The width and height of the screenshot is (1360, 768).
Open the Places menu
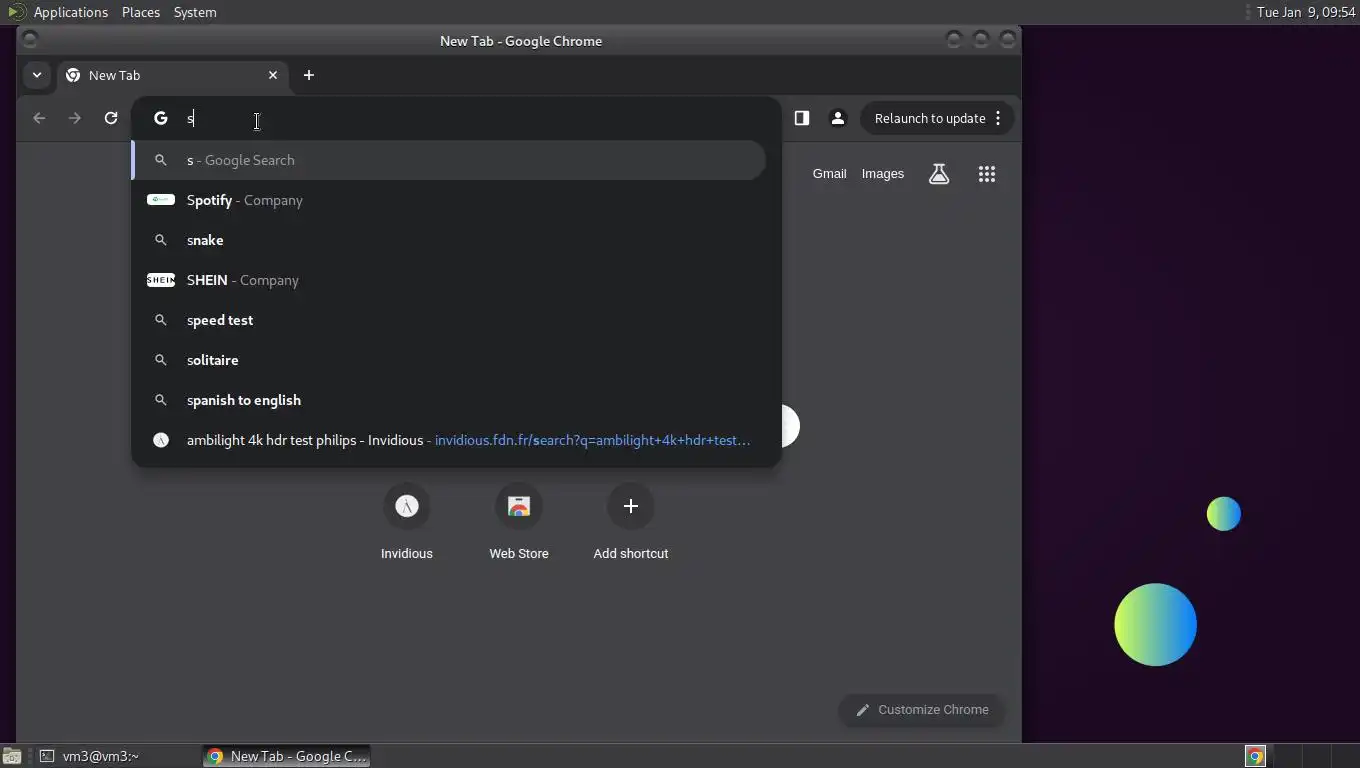coord(140,12)
